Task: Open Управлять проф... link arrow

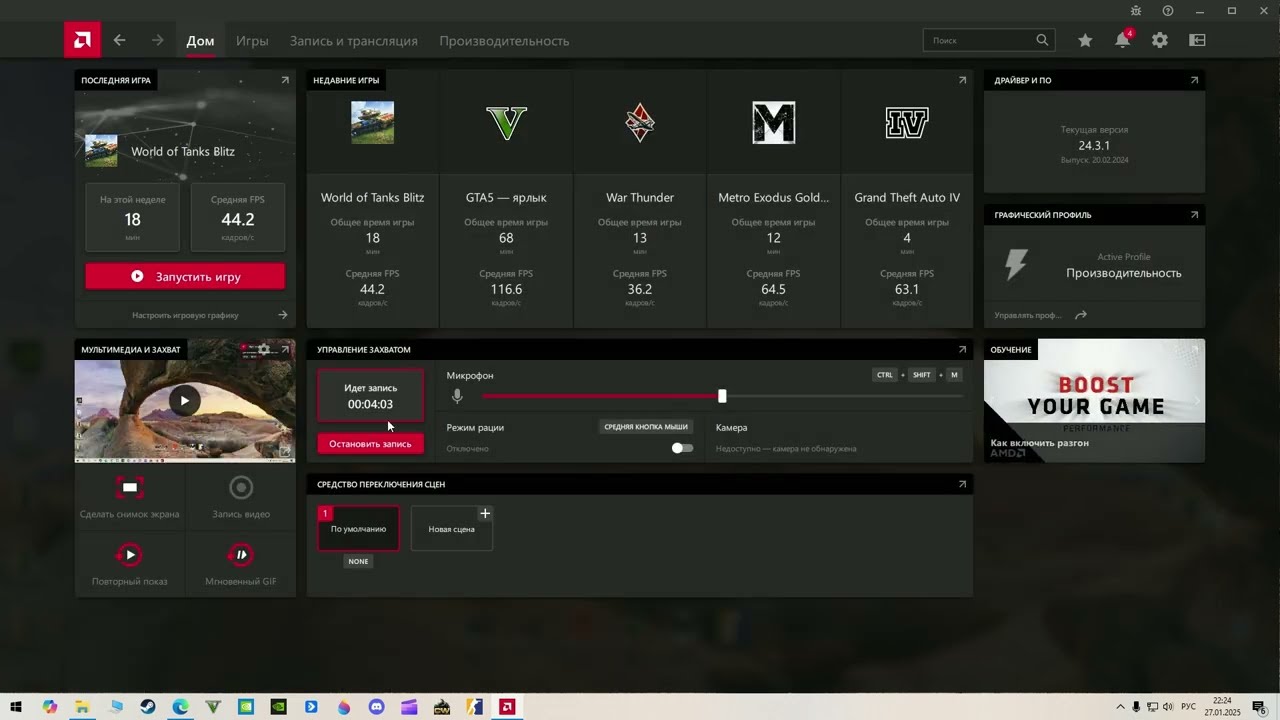Action: click(x=1081, y=315)
